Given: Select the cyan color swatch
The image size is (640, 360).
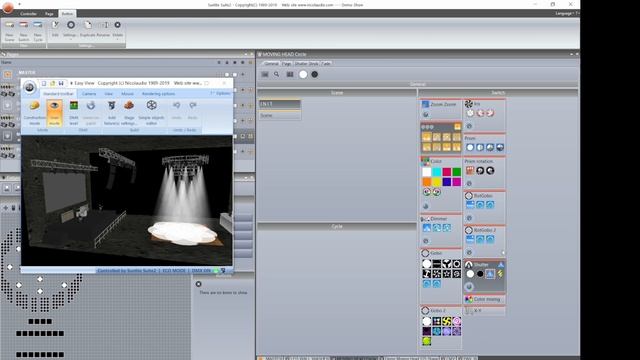Looking at the screenshot, I should point(437,171).
